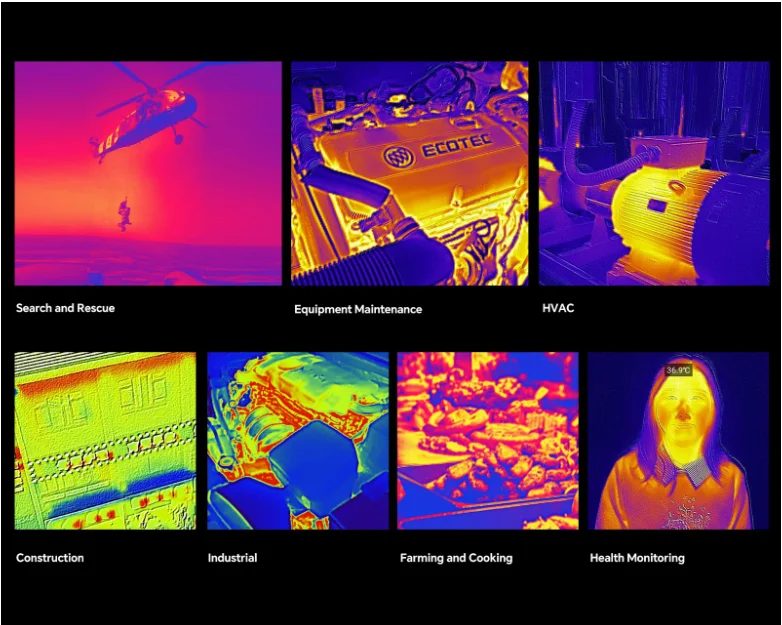
Task: Click the rescuer hanging below the helicopter
Action: [124, 214]
